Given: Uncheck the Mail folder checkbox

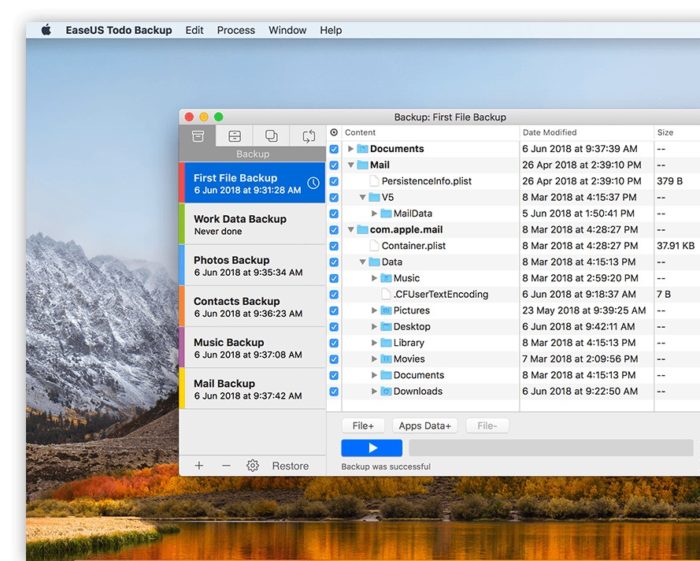Looking at the screenshot, I should coord(334,165).
